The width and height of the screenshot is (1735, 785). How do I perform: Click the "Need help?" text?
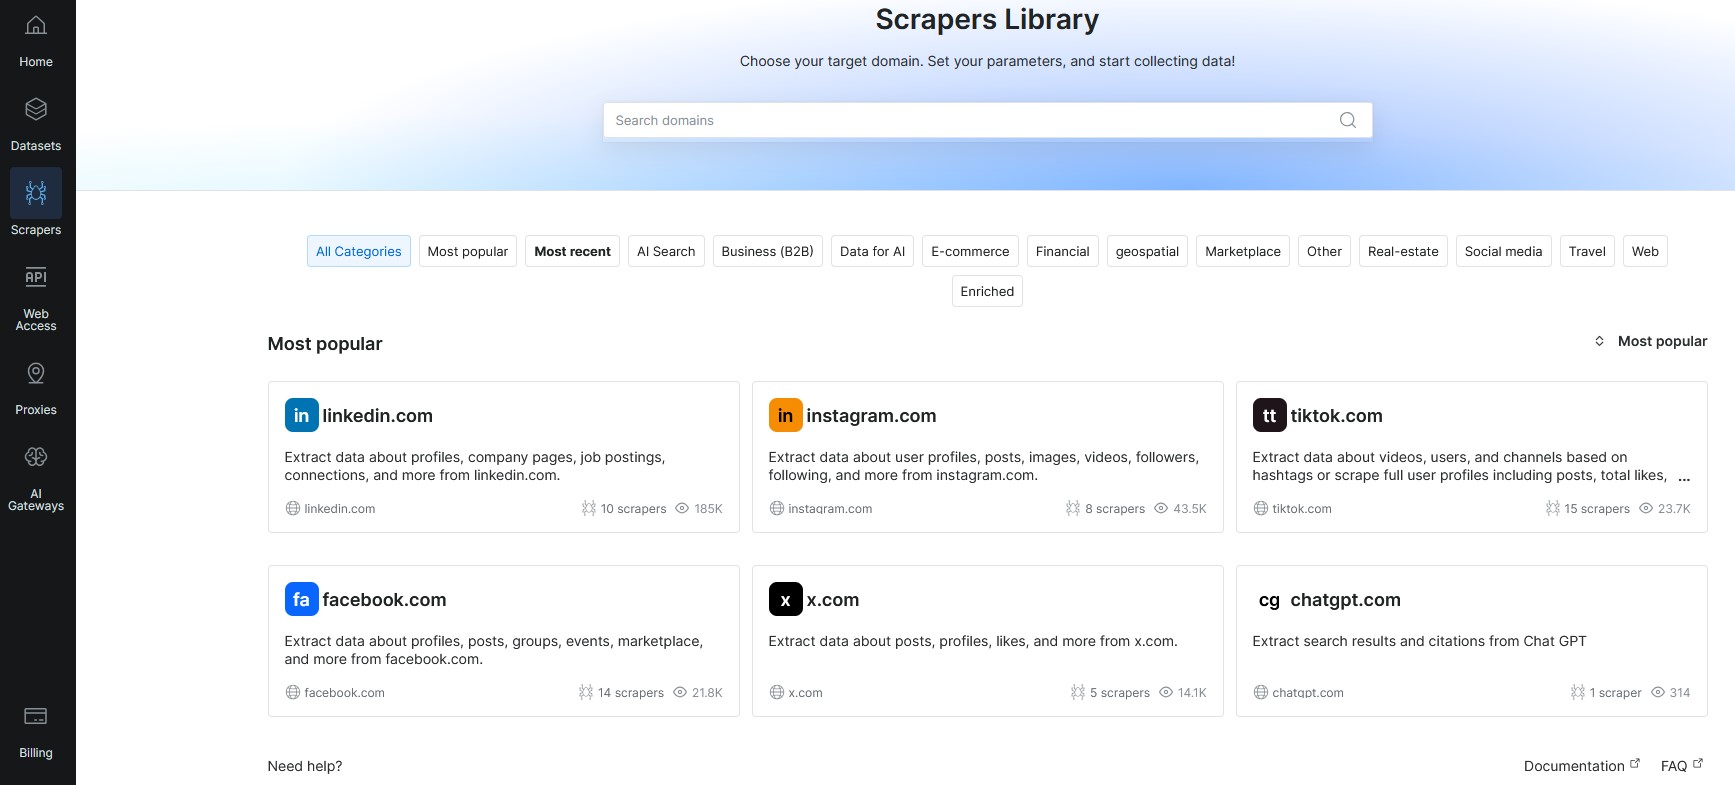(x=305, y=766)
